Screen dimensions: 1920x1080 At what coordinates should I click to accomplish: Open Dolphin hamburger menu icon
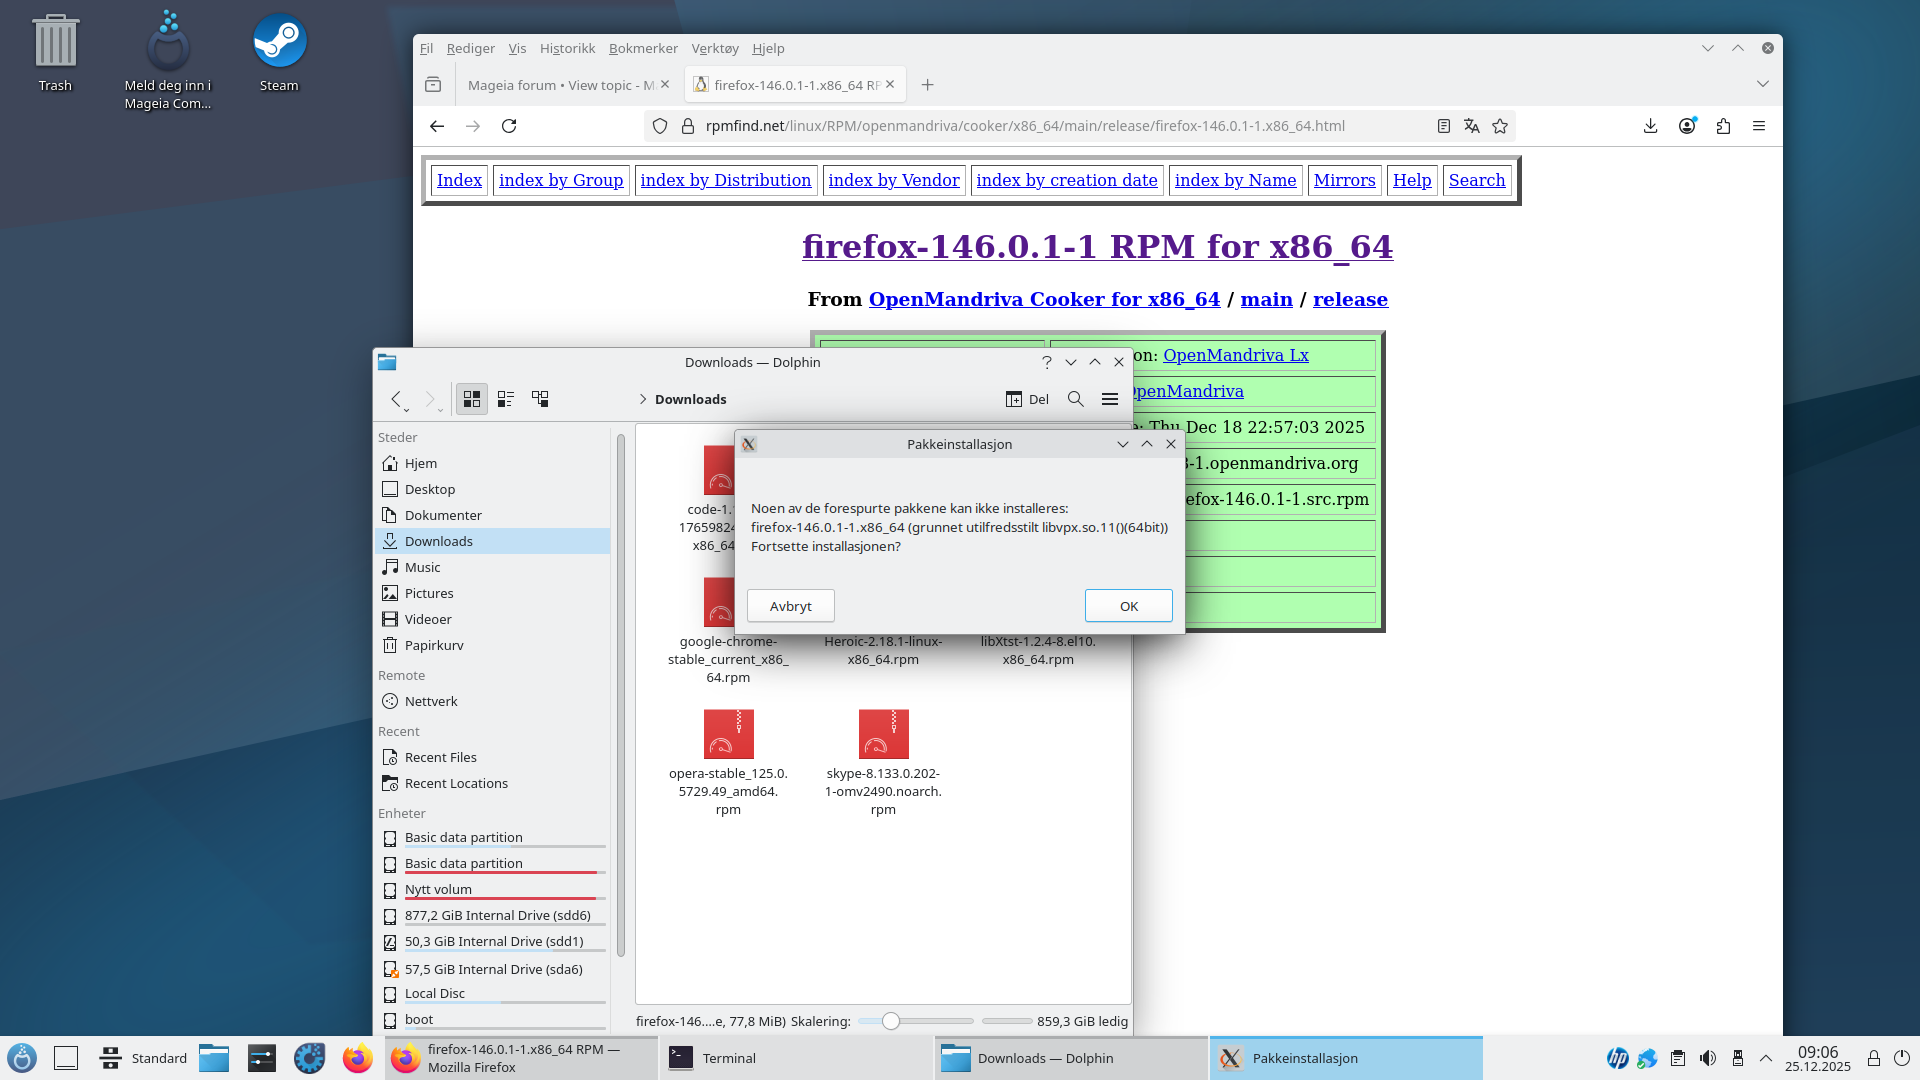[x=1110, y=399]
